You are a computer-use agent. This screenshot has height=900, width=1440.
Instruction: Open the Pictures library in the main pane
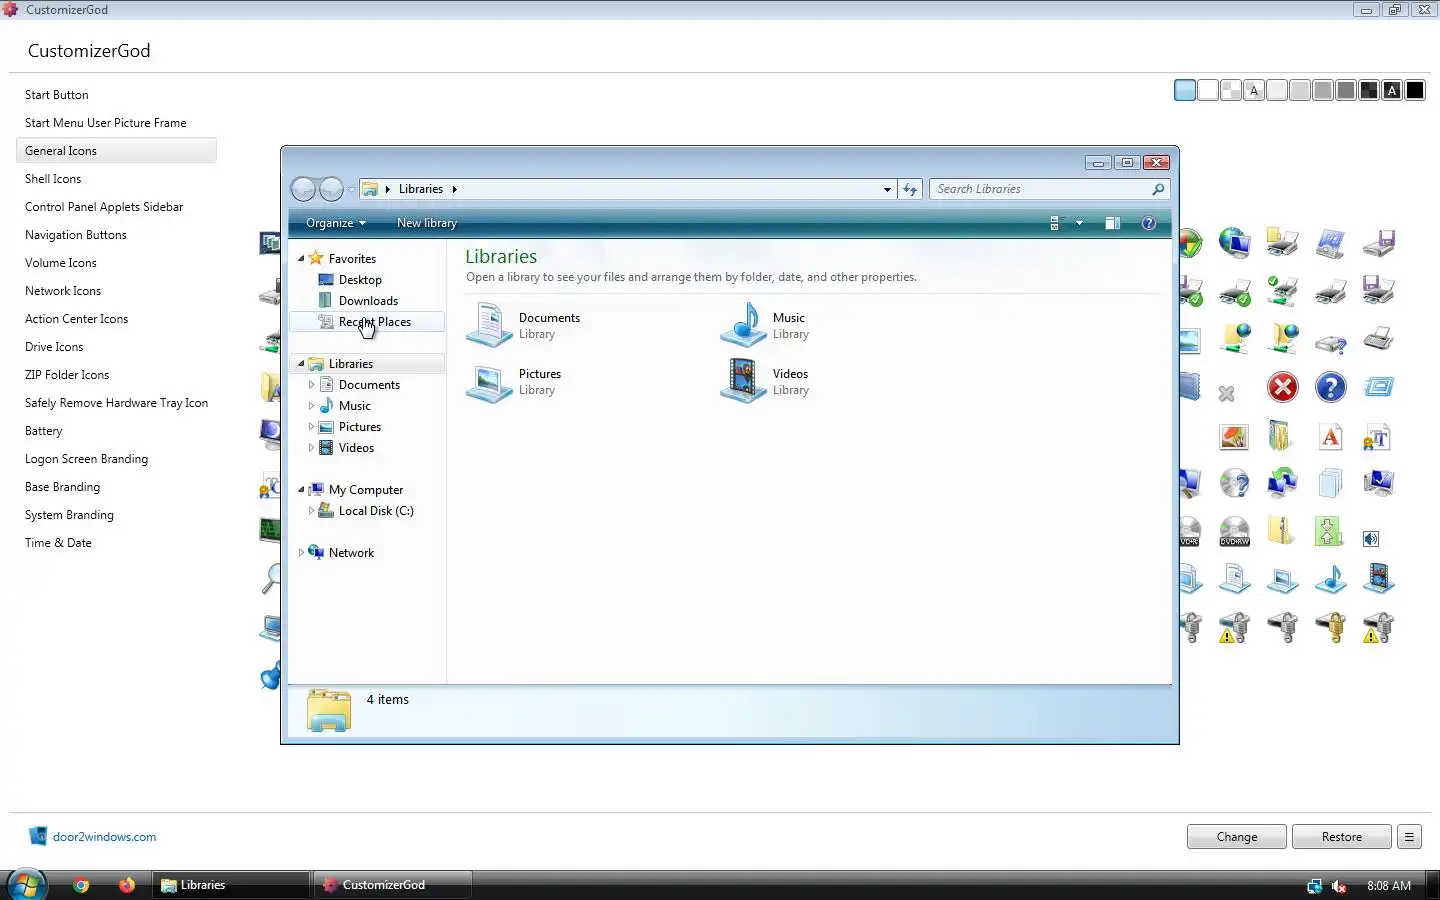[515, 382]
